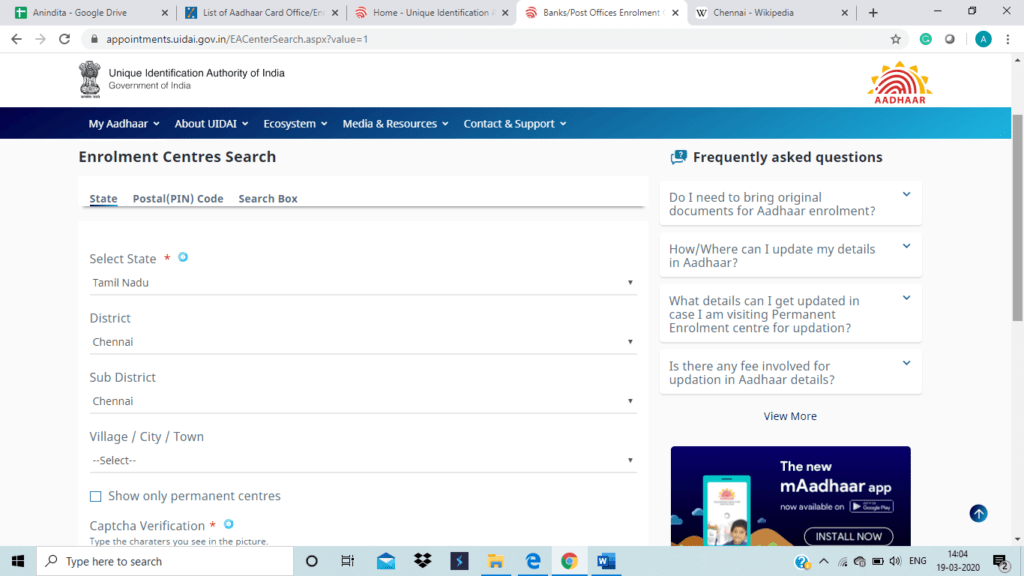
Task: Click the Aadhaar logo in header
Action: [x=898, y=82]
